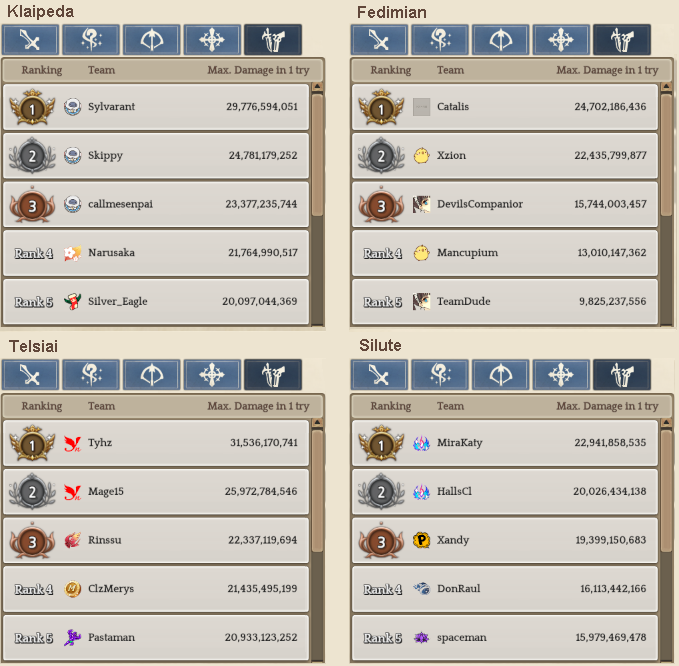Open Tyhz's rank 1 entry in Telsiai

click(x=156, y=443)
